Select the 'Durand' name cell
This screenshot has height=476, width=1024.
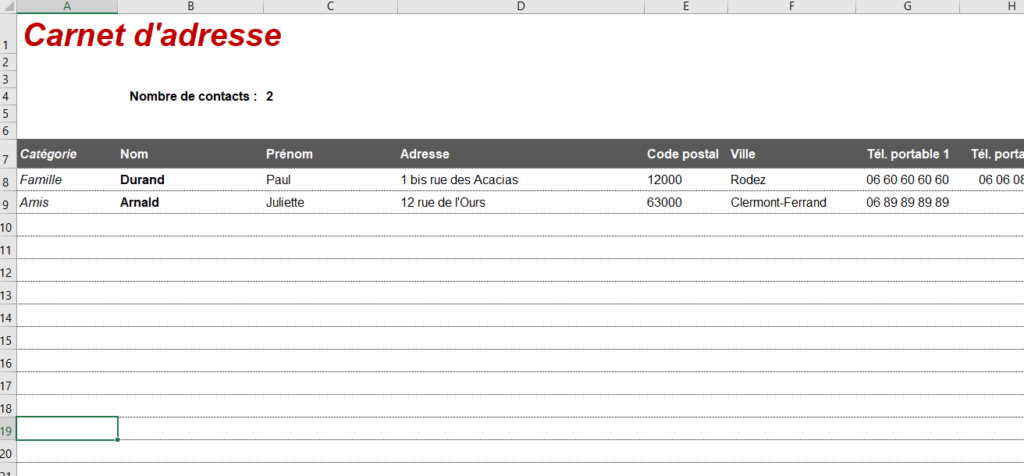click(x=191, y=180)
